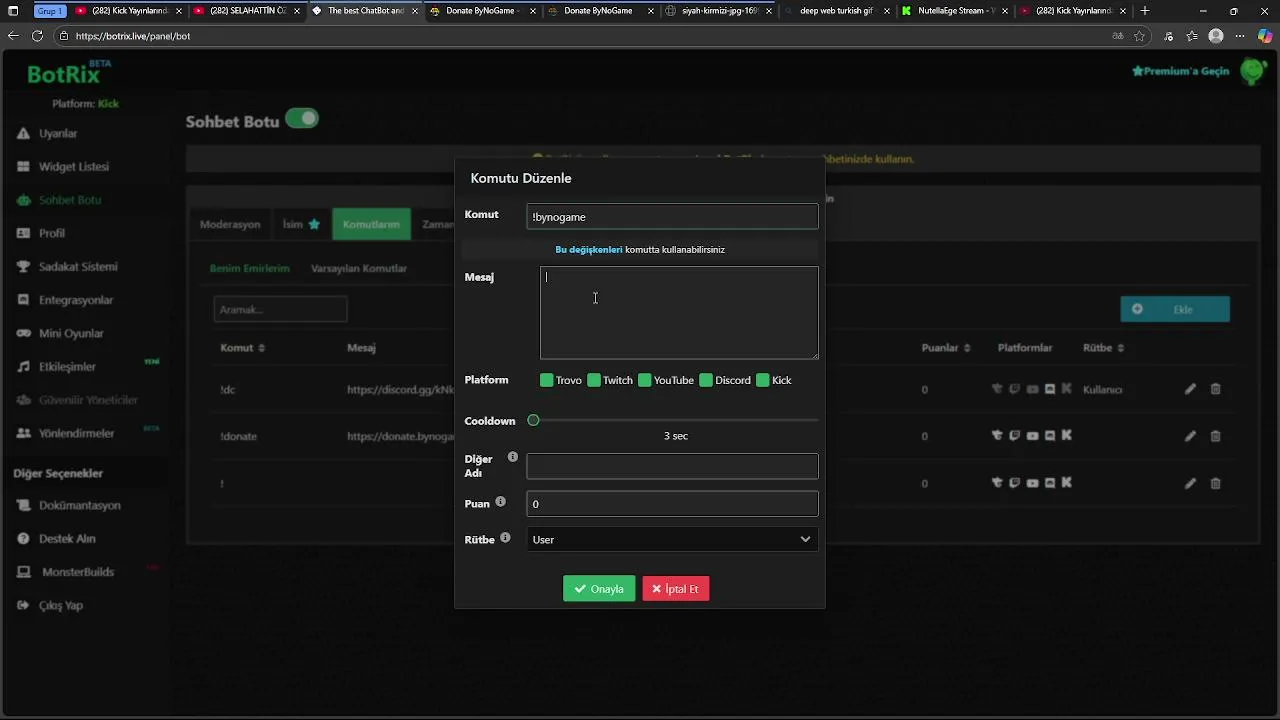The width and height of the screenshot is (1280, 720).
Task: Click the pencil edit icon for !dc
Action: click(x=1190, y=389)
